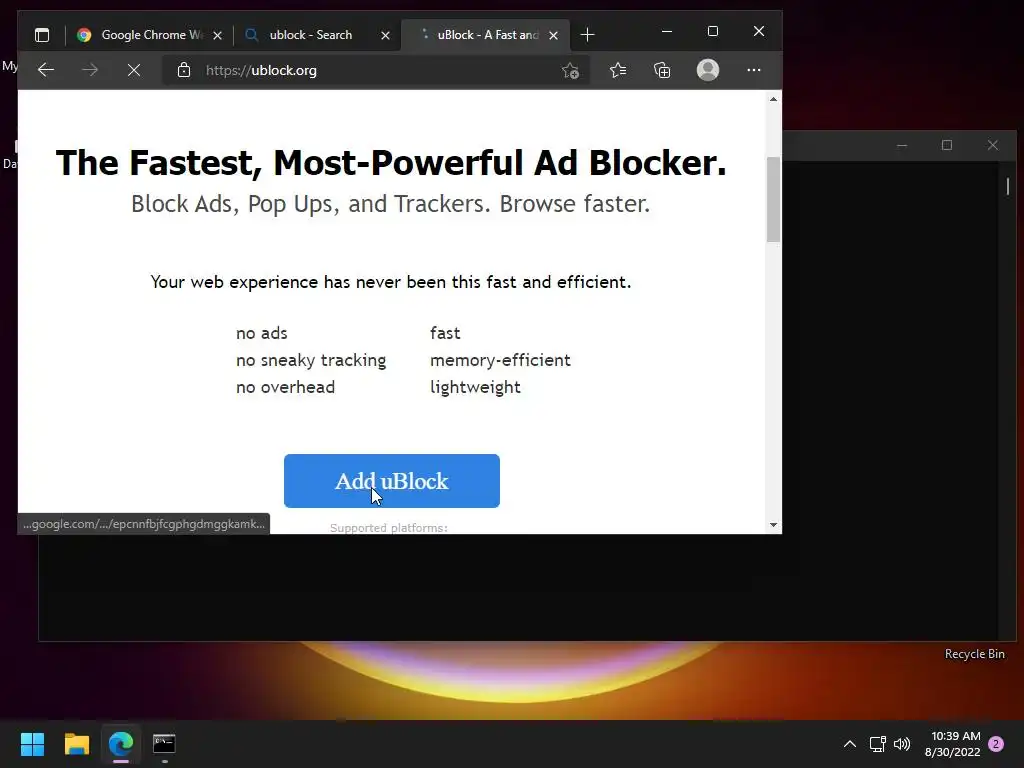Open a new tab with plus button
This screenshot has width=1024, height=768.
tap(587, 35)
